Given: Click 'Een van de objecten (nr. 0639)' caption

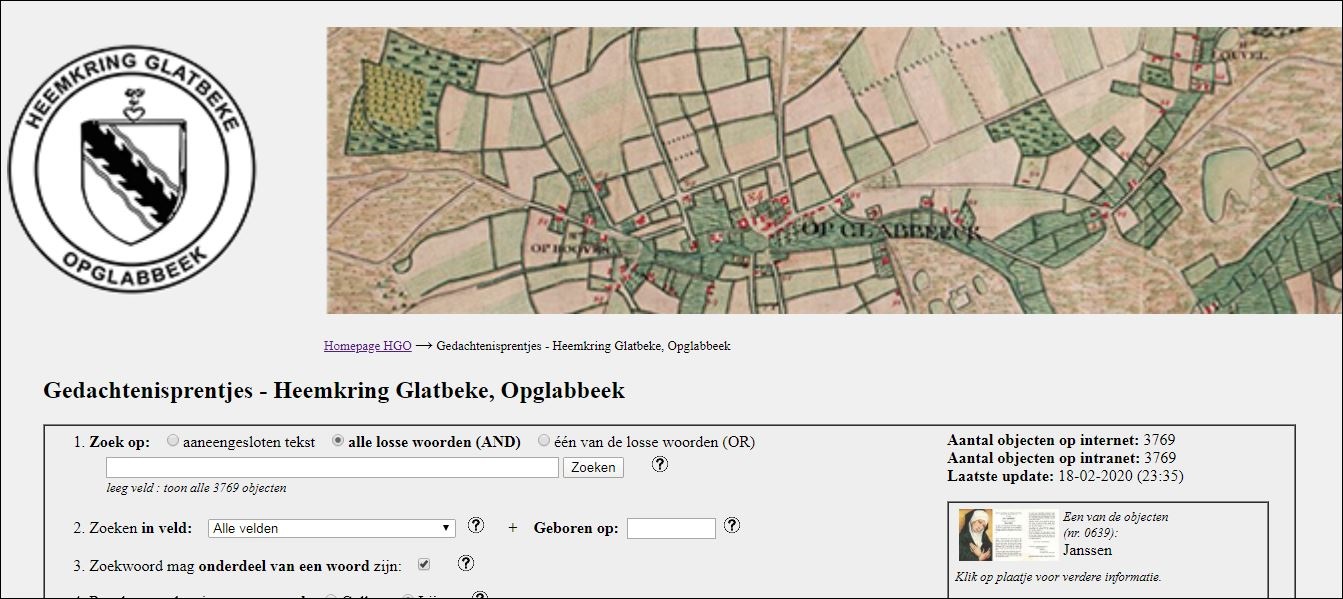Looking at the screenshot, I should point(1116,525).
